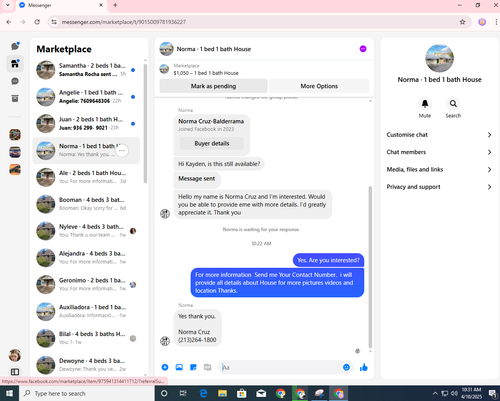Switch to the Messenger browser tab

pyautogui.click(x=61, y=5)
